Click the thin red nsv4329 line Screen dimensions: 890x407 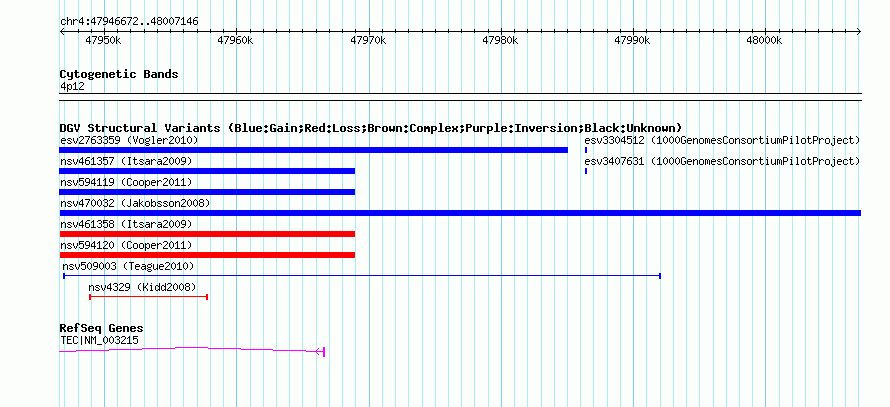[x=149, y=297]
